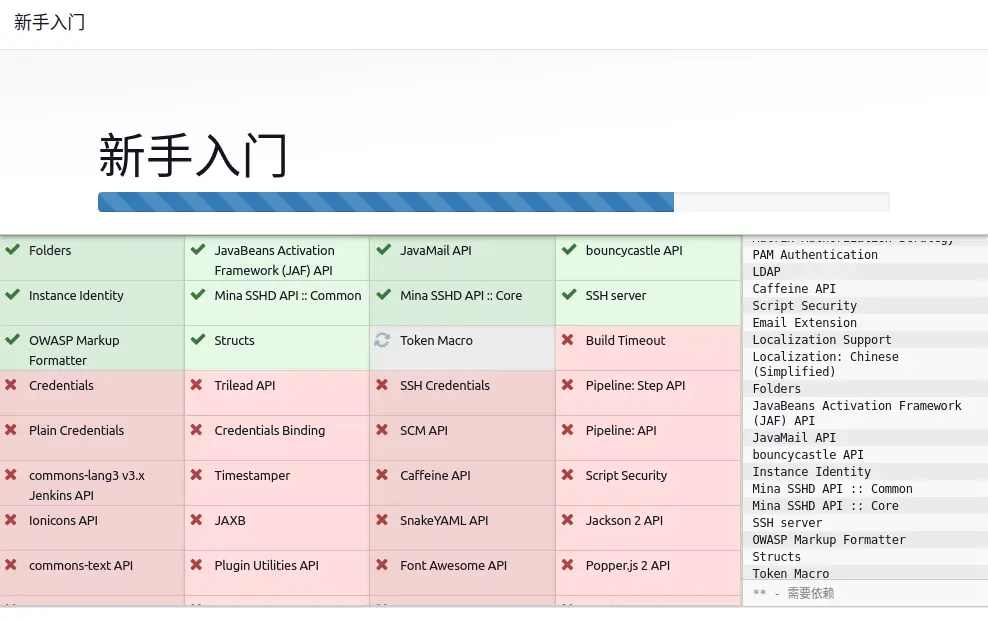Viewport: 988px width, 619px height.
Task: Select Caffeine API in the log list
Action: [794, 289]
